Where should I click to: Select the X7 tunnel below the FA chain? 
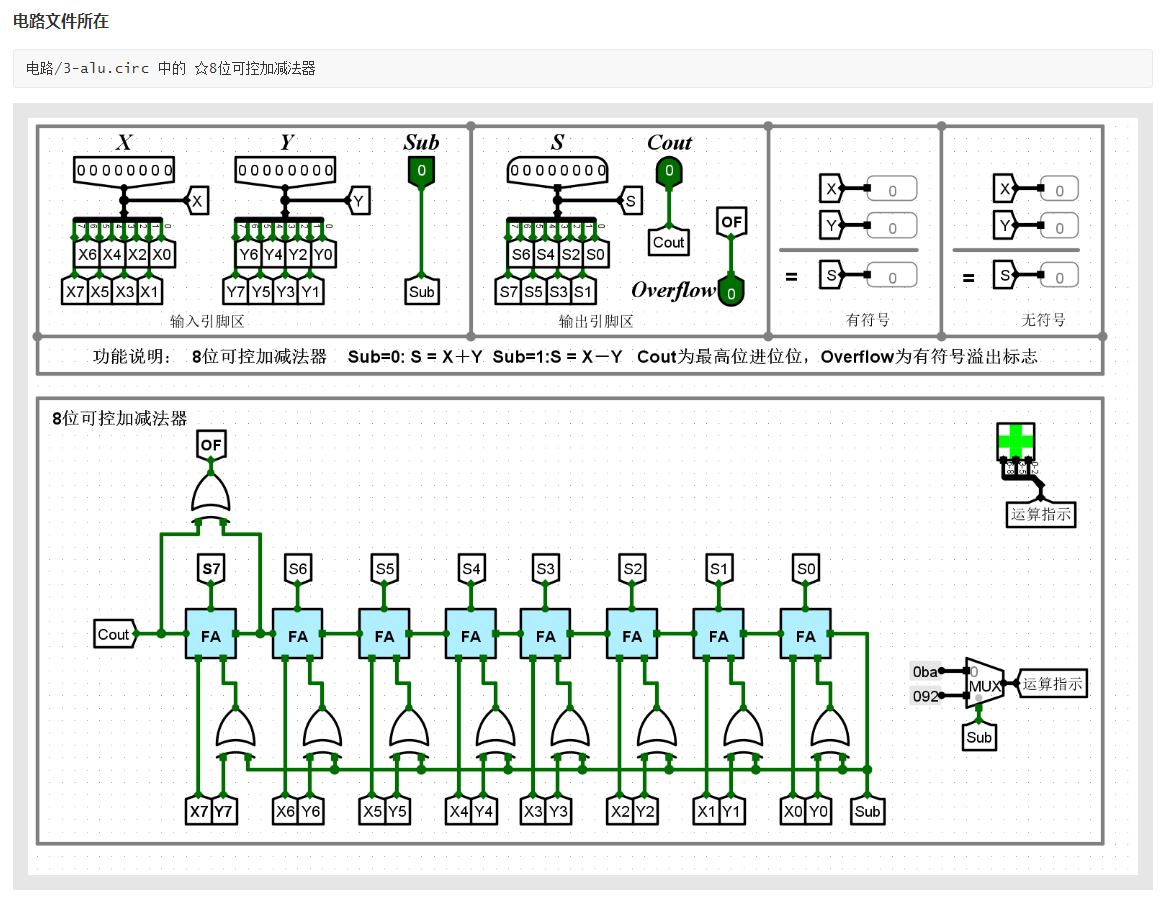point(198,811)
